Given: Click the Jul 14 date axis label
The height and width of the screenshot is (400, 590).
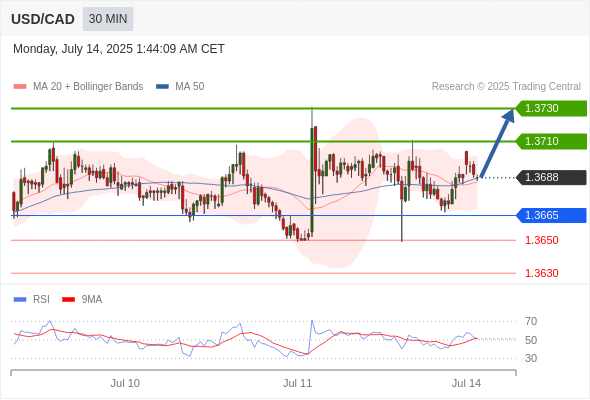Looking at the screenshot, I should tap(466, 383).
